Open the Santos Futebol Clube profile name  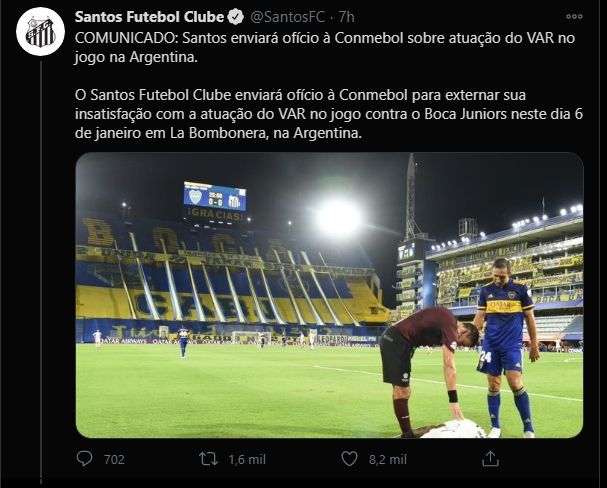(149, 17)
